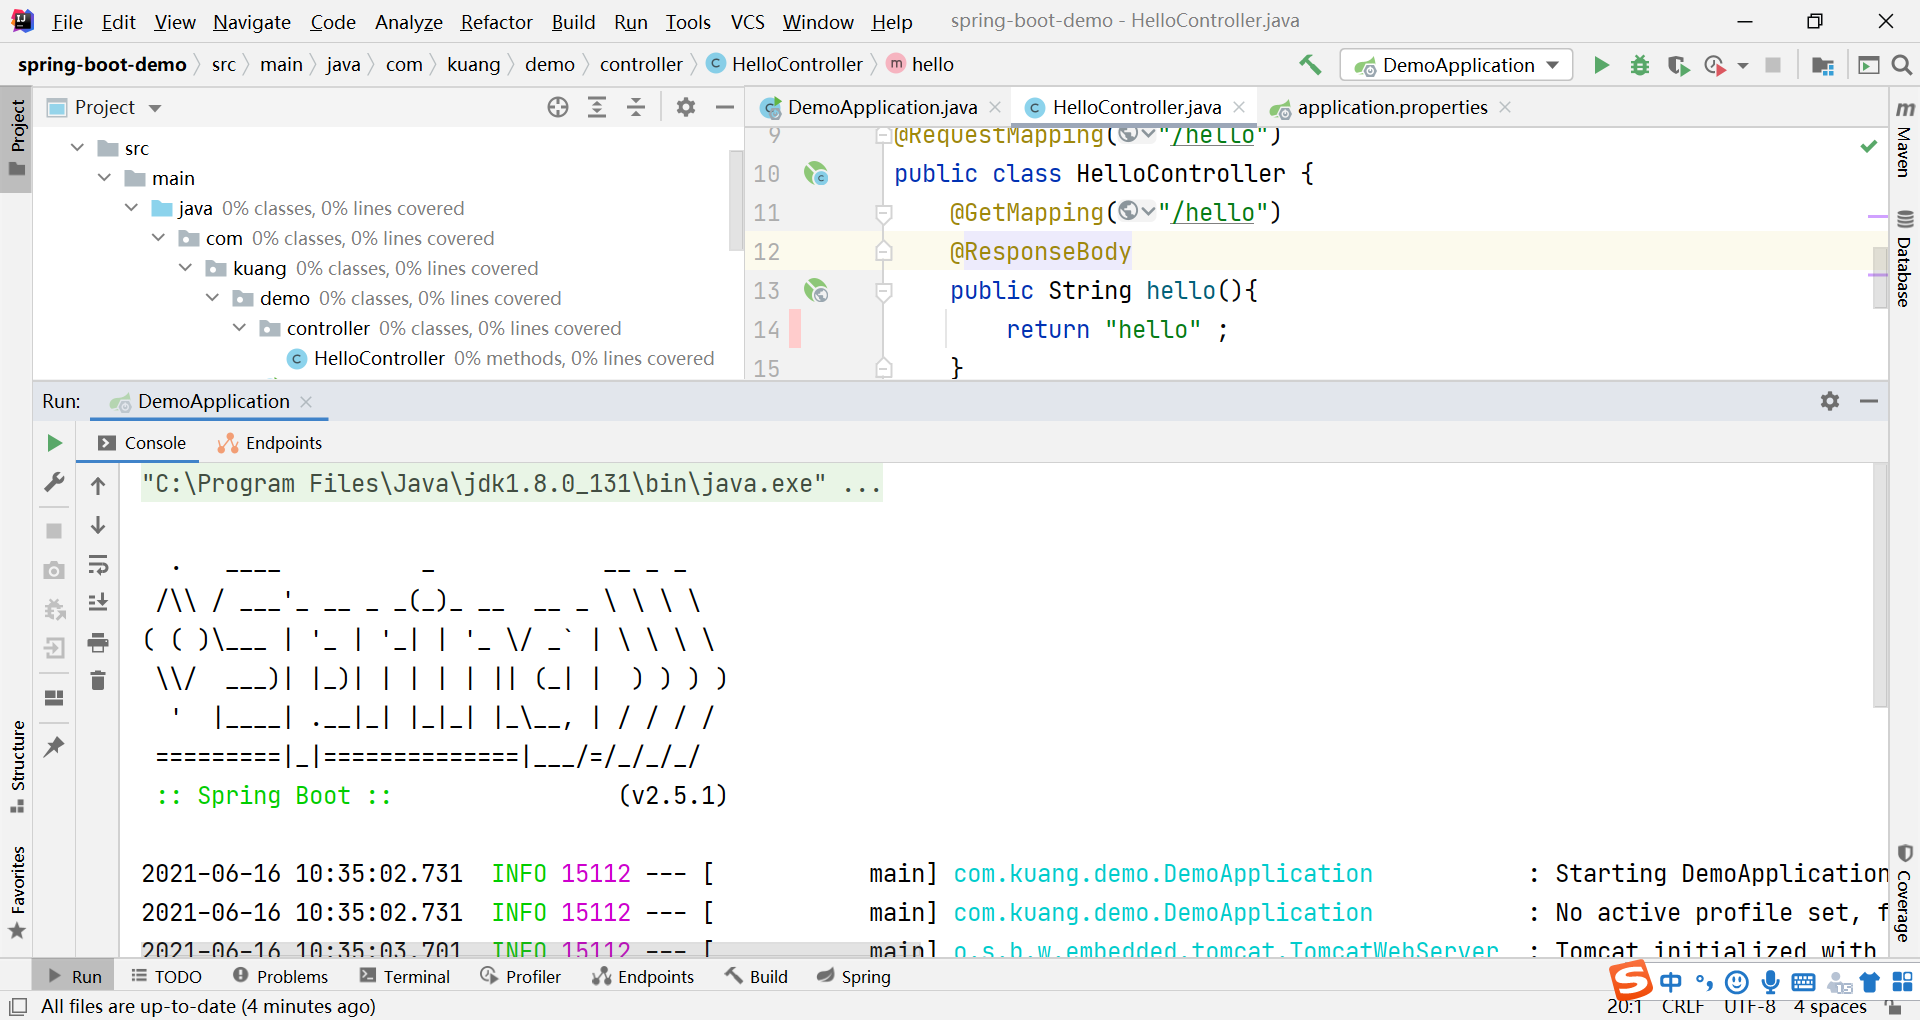The width and height of the screenshot is (1920, 1020).
Task: Open the Refactor menu
Action: 496,22
